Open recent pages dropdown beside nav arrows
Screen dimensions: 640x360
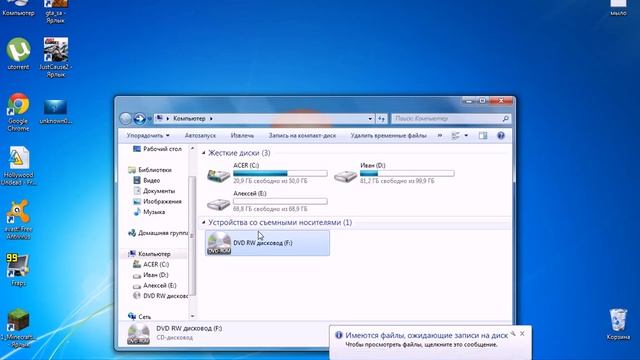click(x=149, y=119)
